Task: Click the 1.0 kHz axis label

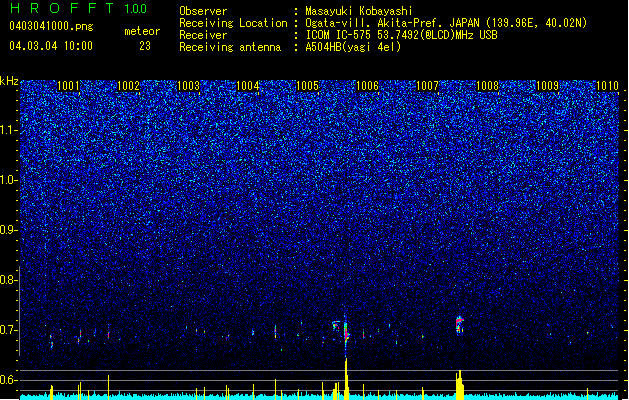Action: [9, 180]
